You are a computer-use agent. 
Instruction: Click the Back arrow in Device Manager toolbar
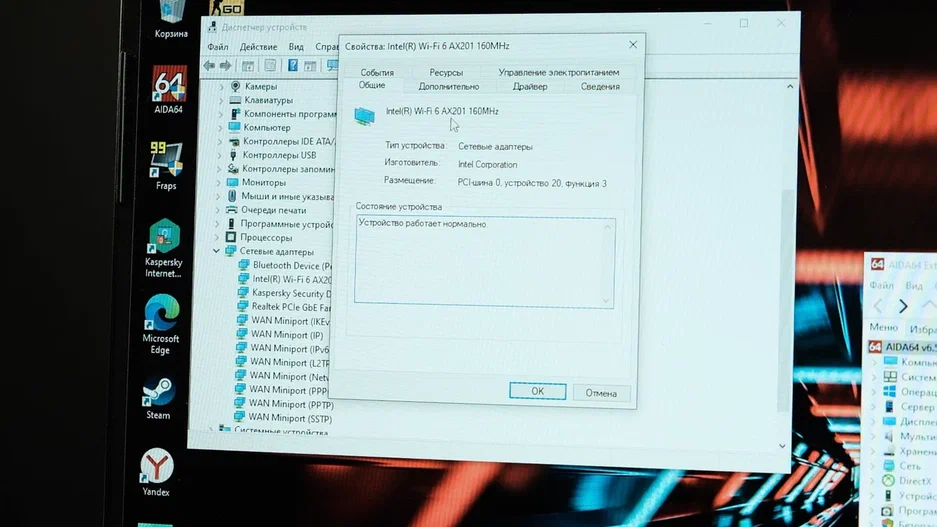209,66
